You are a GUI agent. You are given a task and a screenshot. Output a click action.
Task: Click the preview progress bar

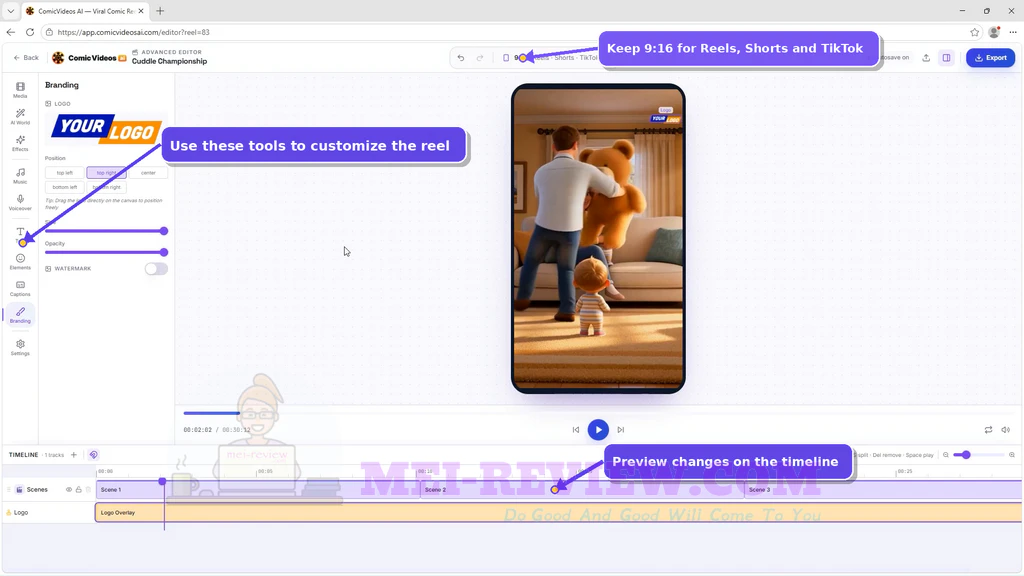(598, 413)
